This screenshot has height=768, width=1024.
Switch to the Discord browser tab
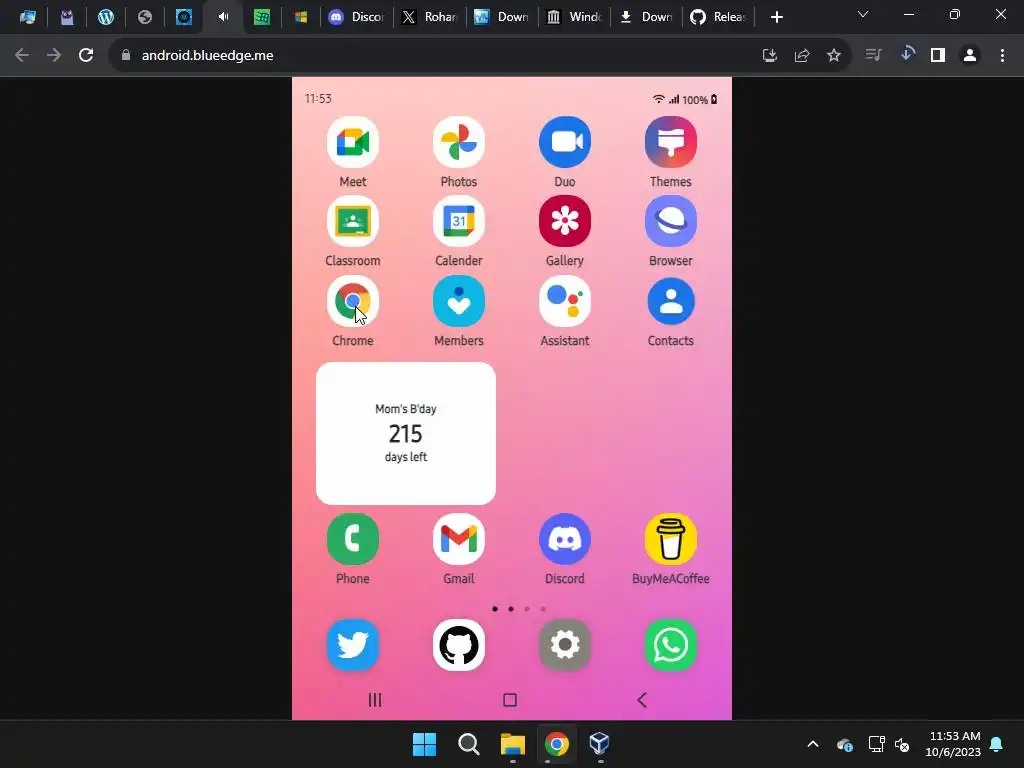(357, 17)
